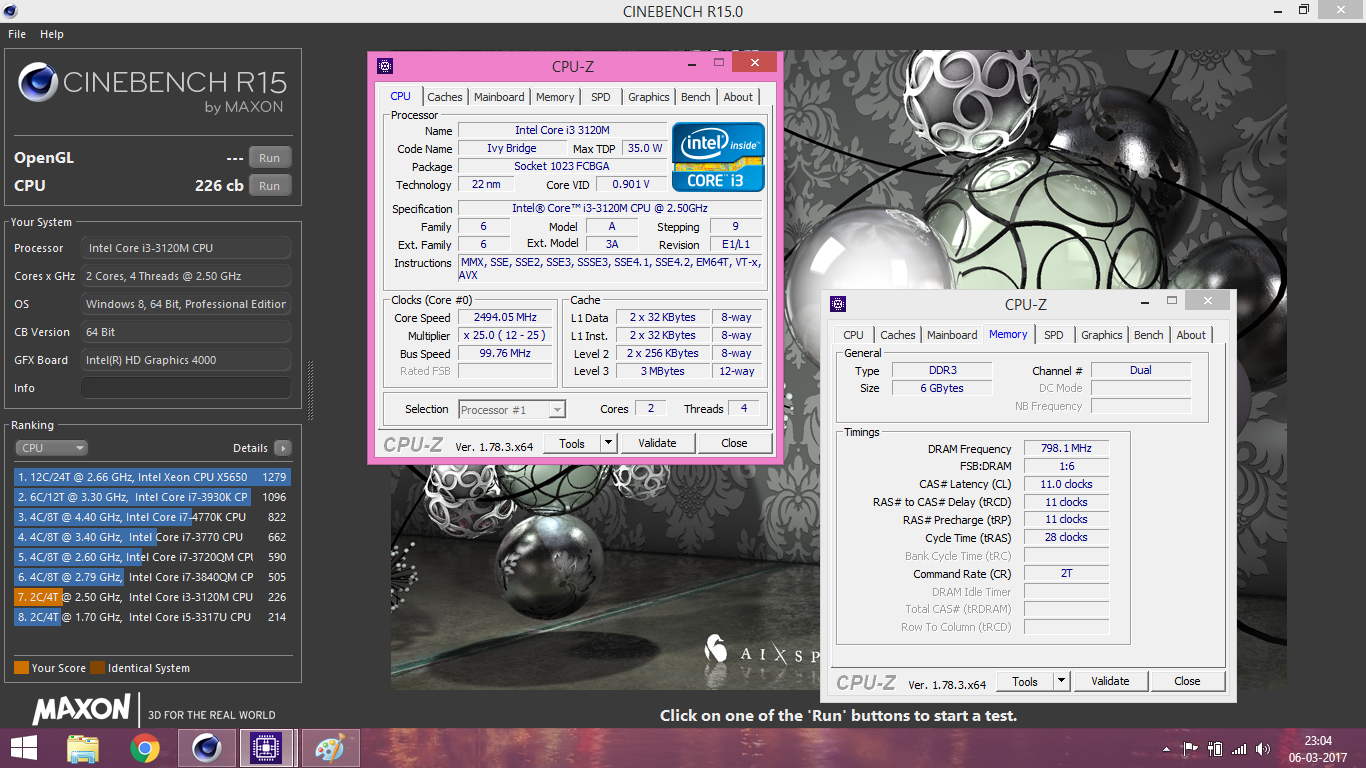
Task: Select ranking row Core i7-3720QM
Action: point(152,557)
